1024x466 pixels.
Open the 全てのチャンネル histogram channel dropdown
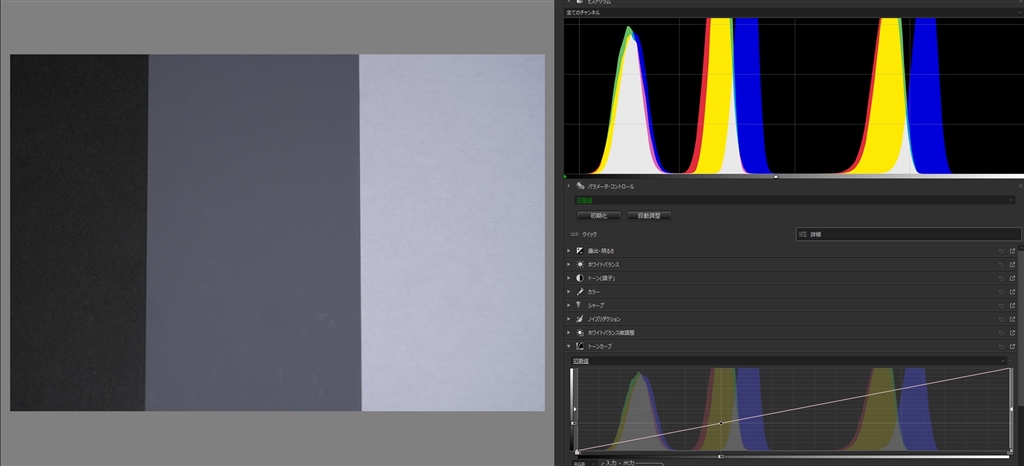(793, 12)
